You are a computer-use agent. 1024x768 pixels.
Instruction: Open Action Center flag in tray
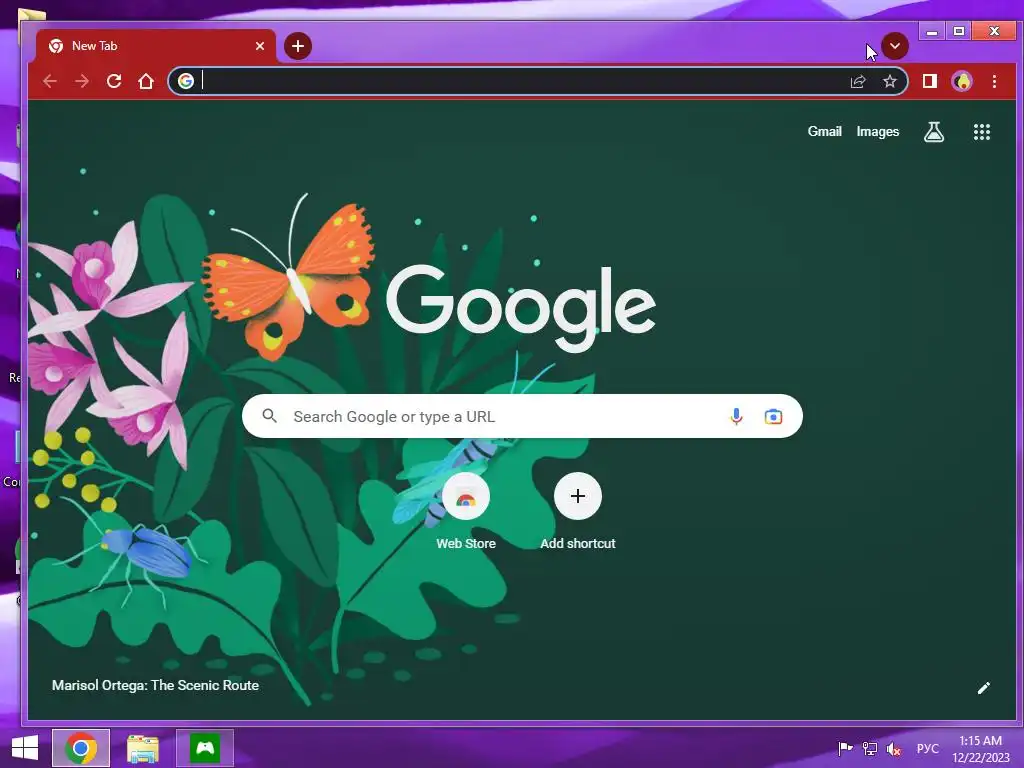click(x=844, y=748)
